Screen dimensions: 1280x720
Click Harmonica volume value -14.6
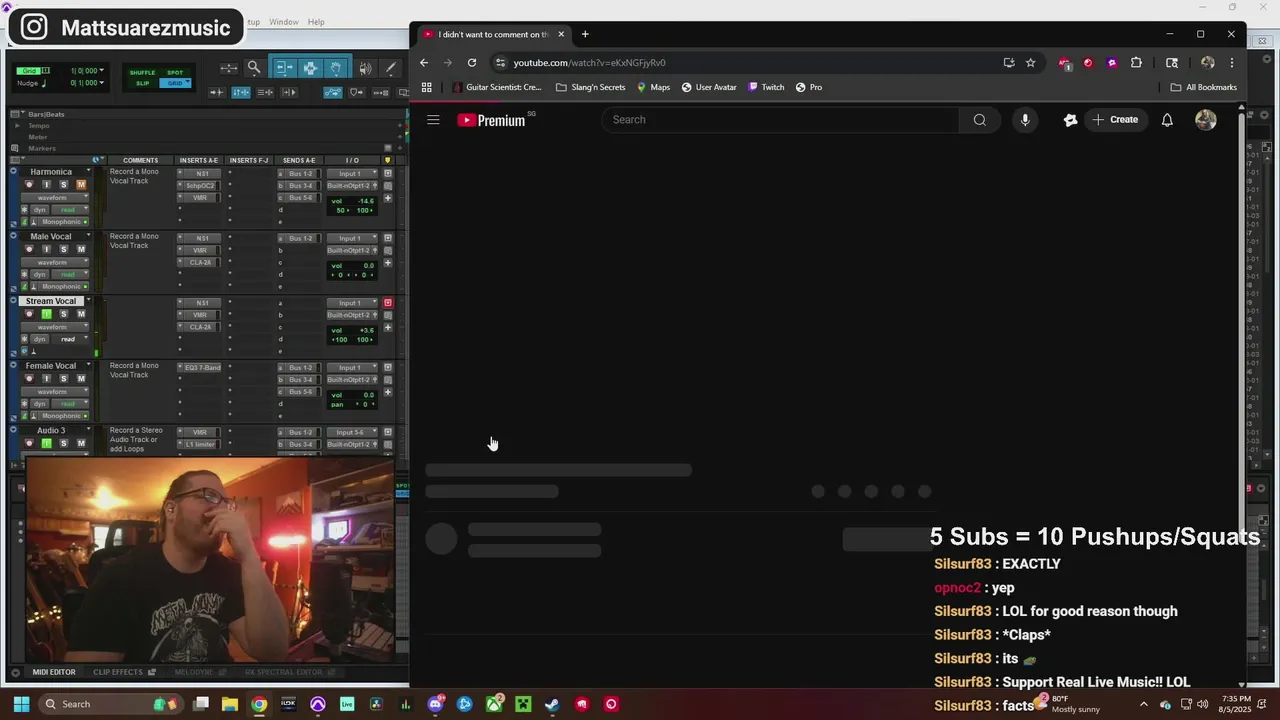tap(364, 201)
